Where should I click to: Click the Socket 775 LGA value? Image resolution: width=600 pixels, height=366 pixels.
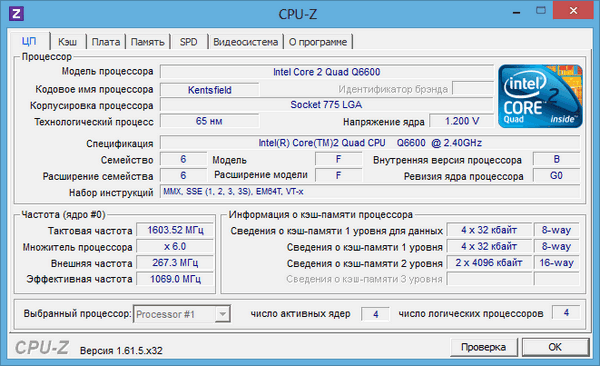327,105
